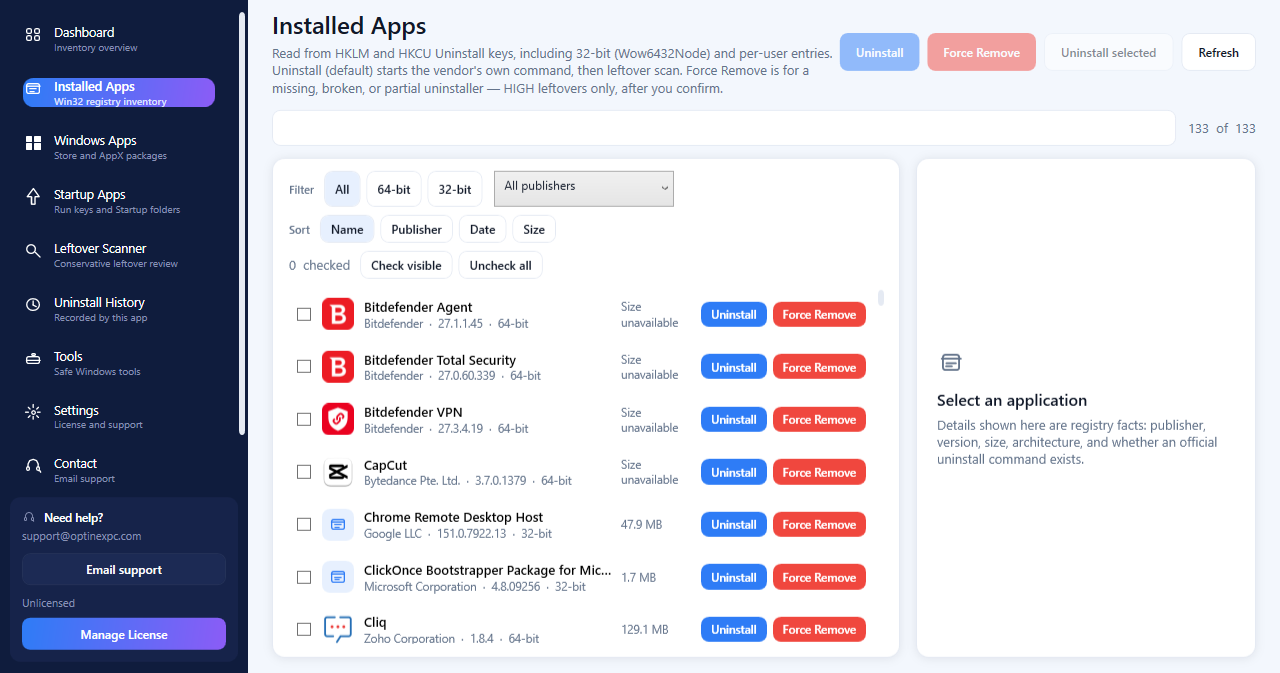Viewport: 1280px width, 673px height.
Task: Filter apps to 32-bit
Action: [x=455, y=189]
